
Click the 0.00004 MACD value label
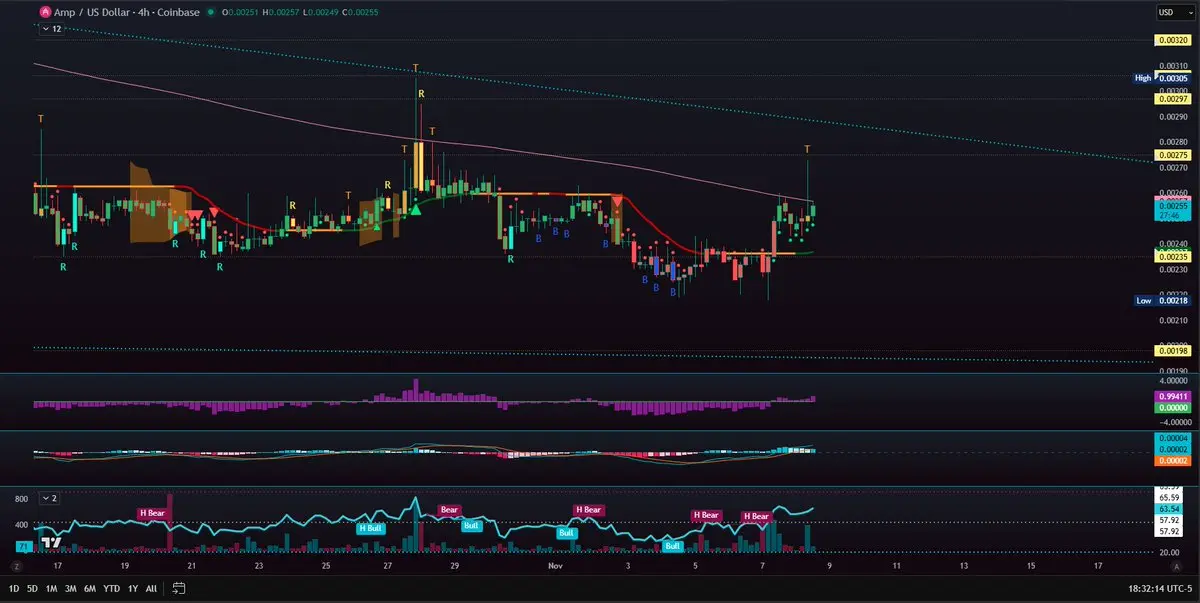(1172, 438)
